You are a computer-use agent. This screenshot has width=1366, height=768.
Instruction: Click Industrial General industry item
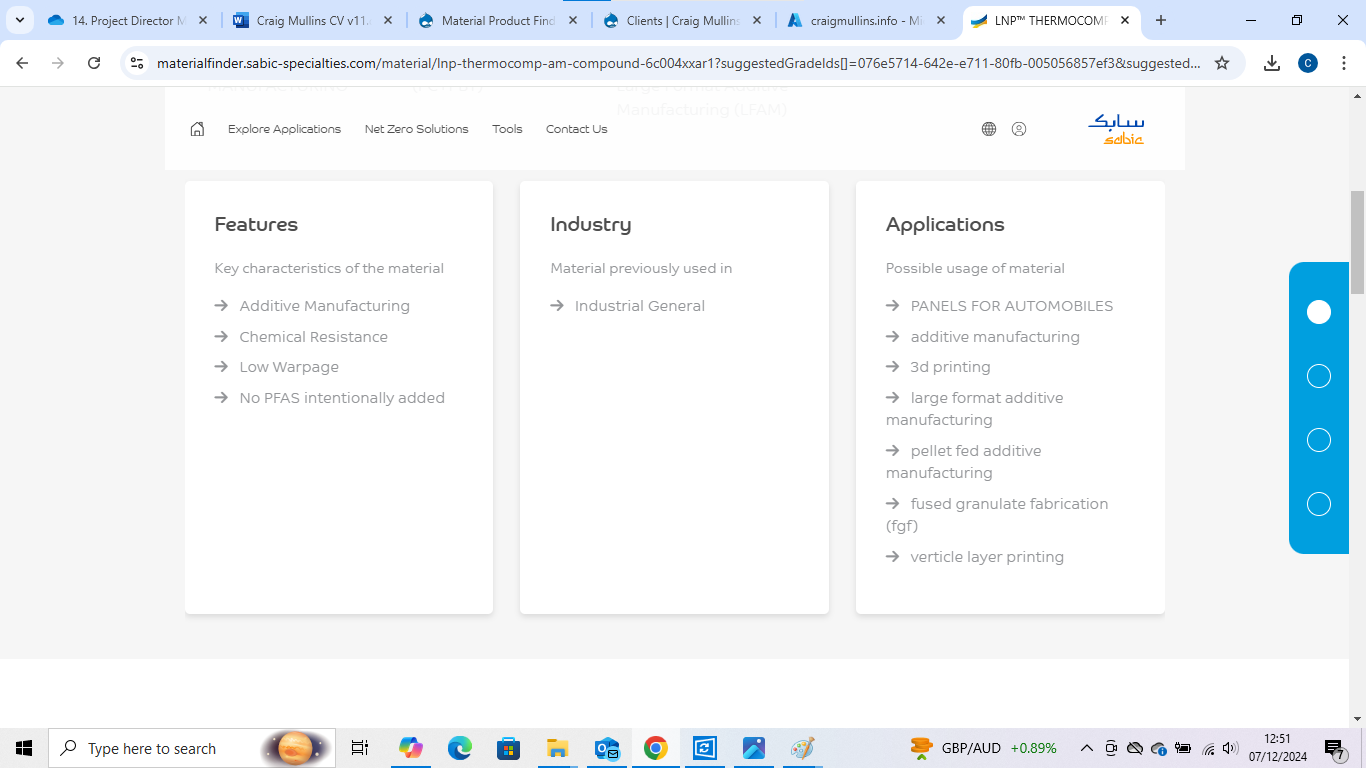pyautogui.click(x=639, y=306)
